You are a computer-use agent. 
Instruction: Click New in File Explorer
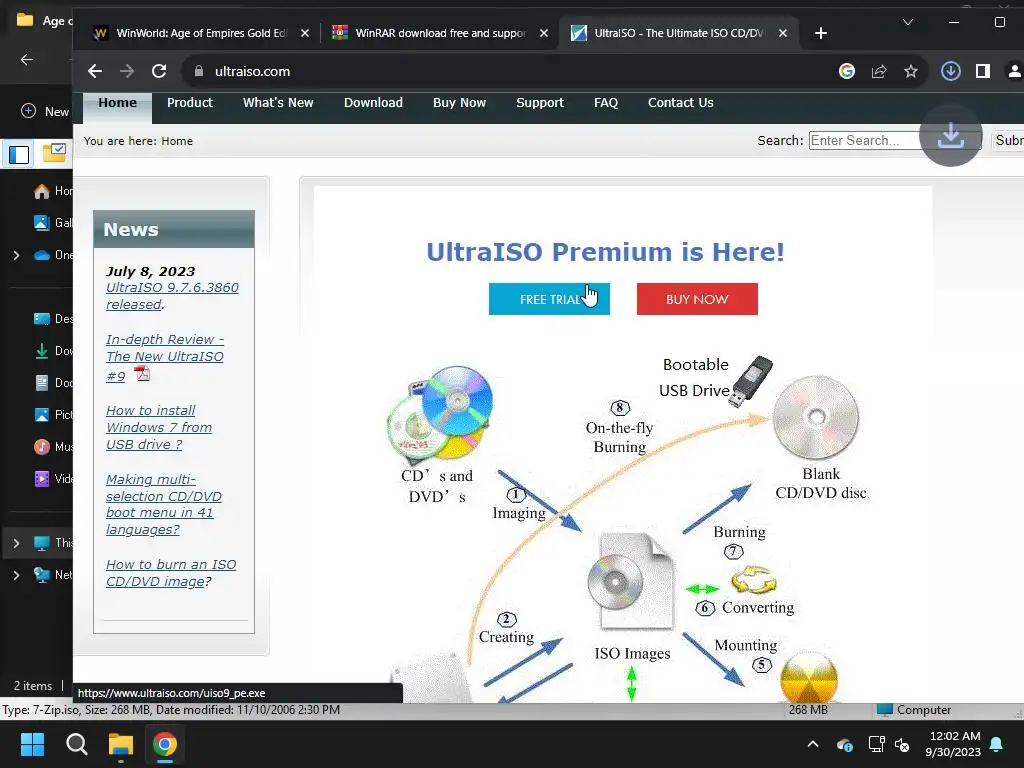46,112
